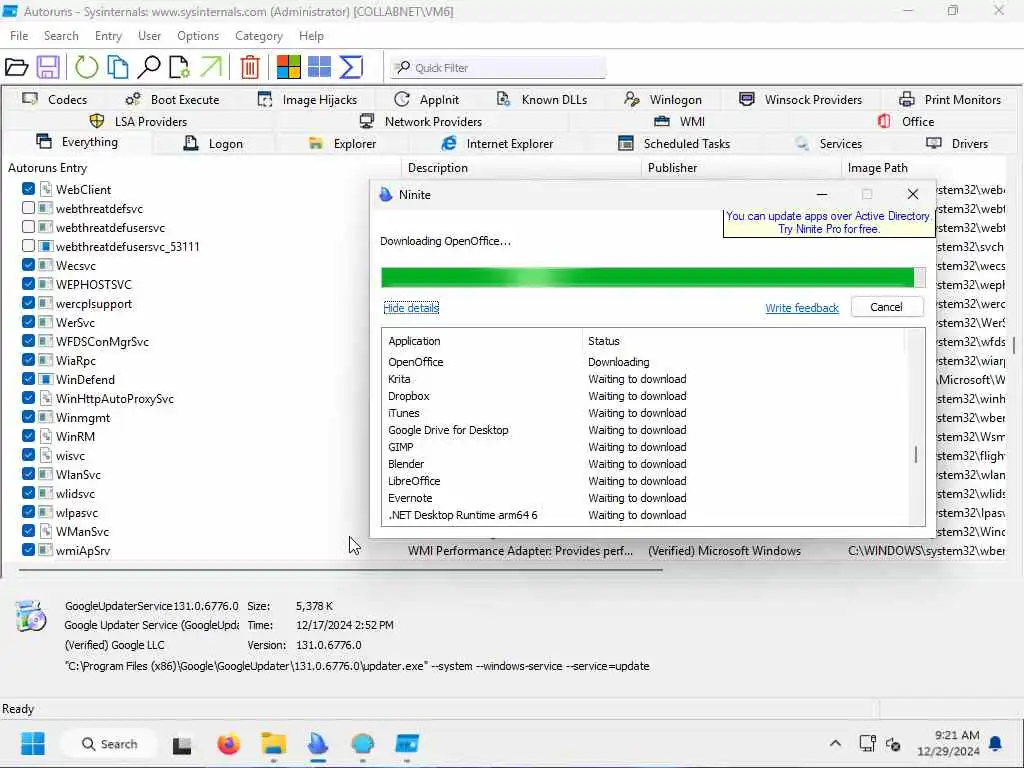1024x768 pixels.
Task: Click the Copy toolbar icon
Action: pos(118,67)
